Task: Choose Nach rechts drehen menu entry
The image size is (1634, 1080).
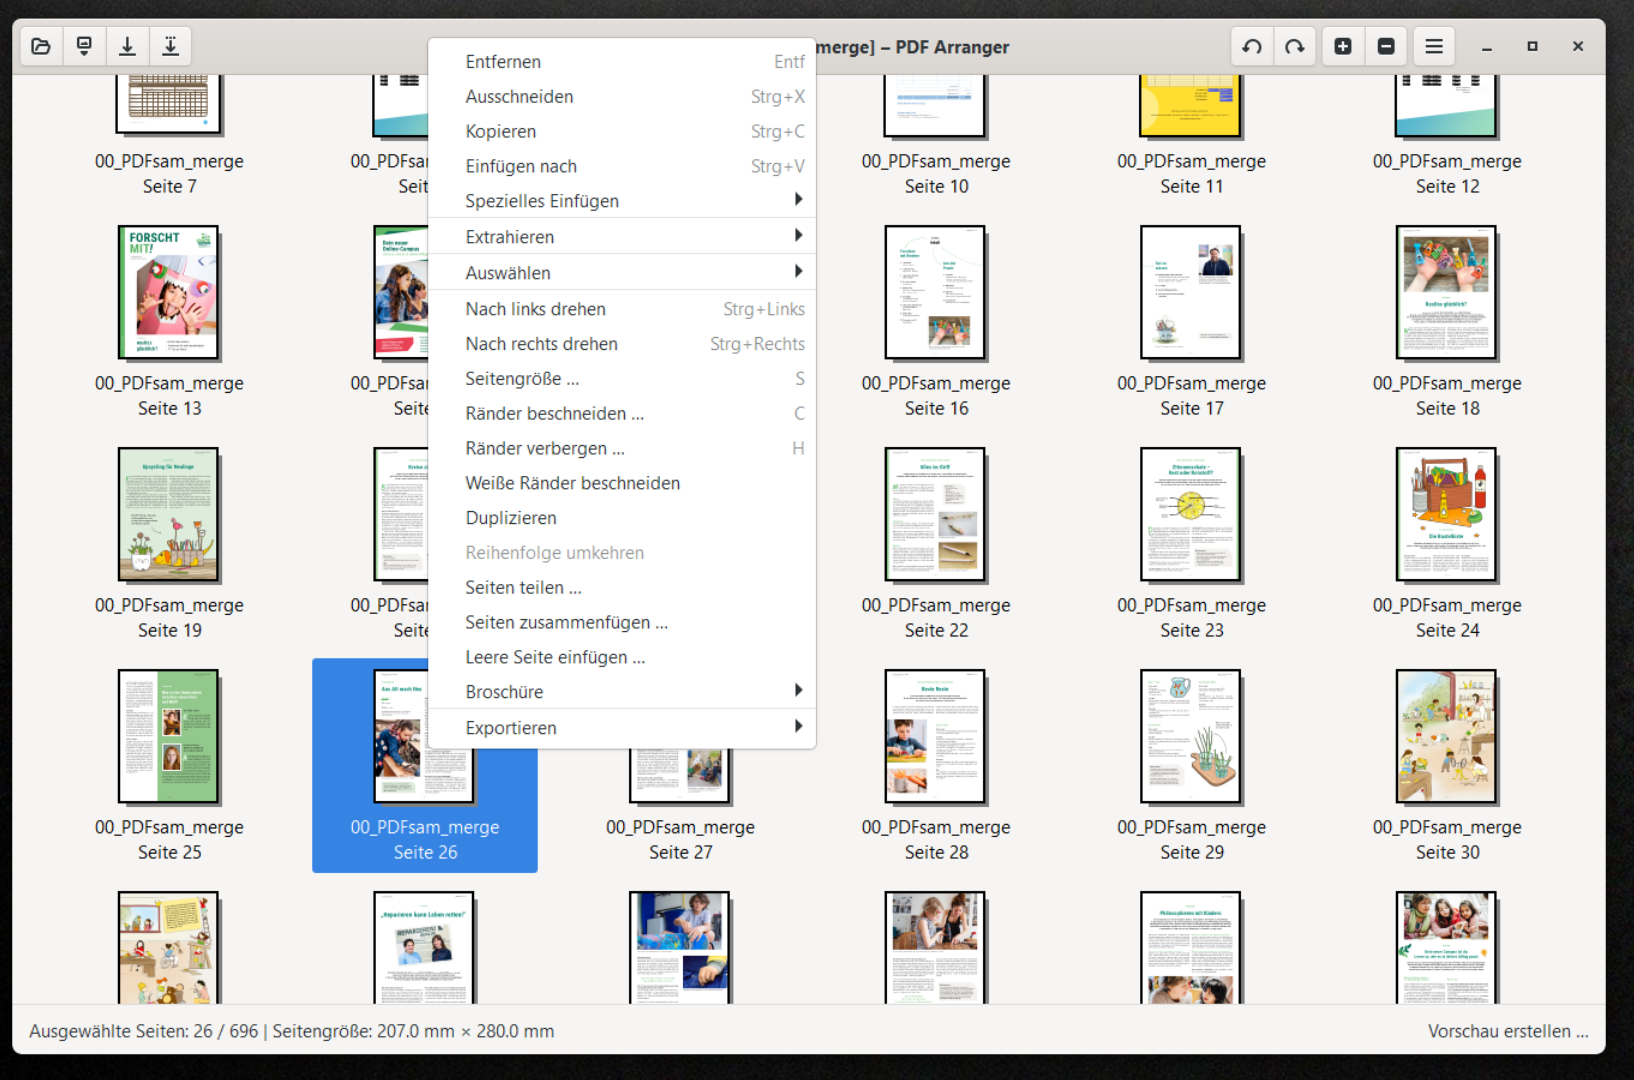Action: pos(541,344)
